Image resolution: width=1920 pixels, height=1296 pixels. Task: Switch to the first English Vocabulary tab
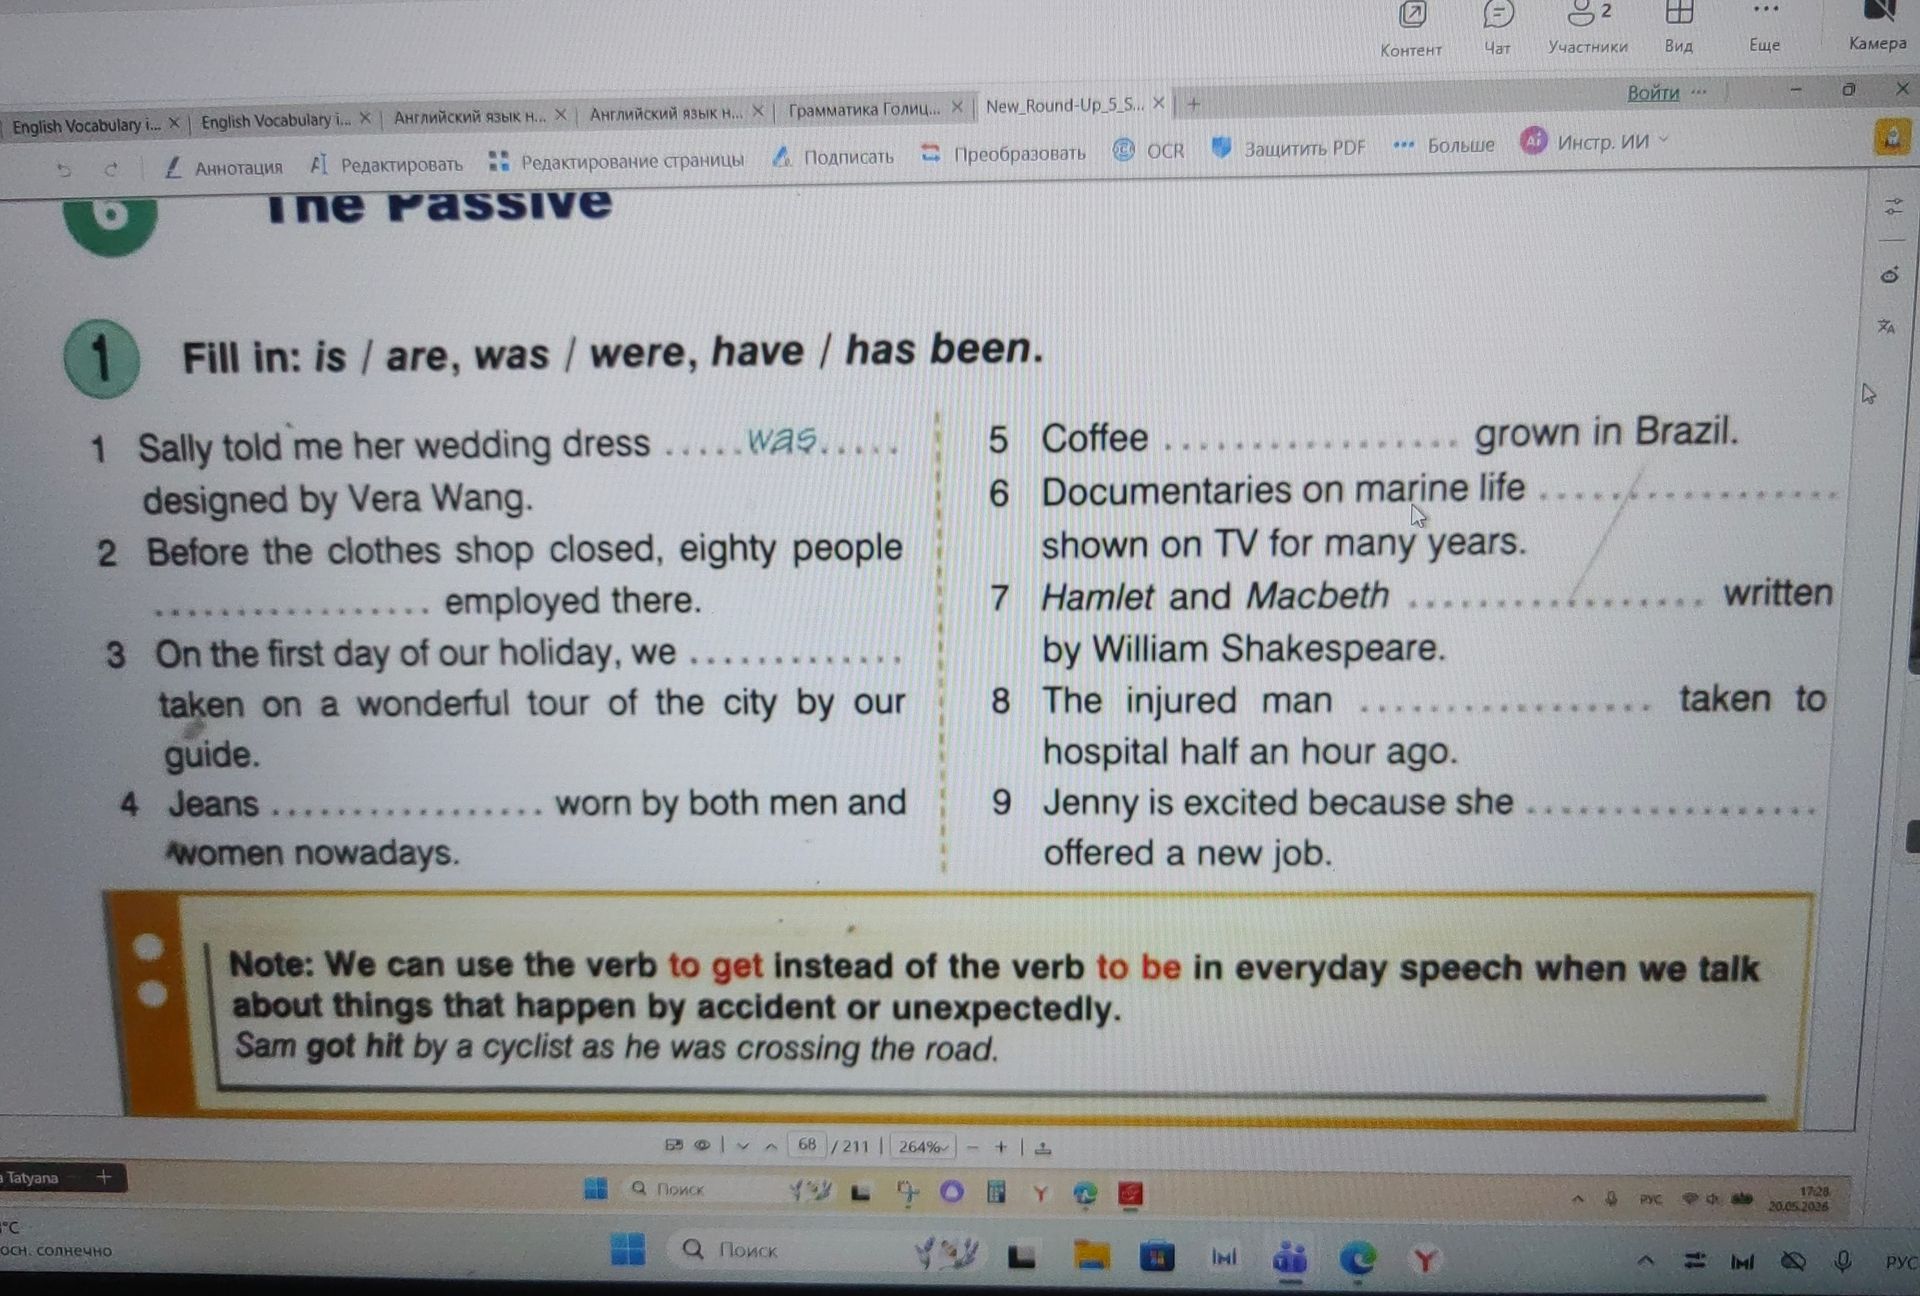tap(94, 125)
